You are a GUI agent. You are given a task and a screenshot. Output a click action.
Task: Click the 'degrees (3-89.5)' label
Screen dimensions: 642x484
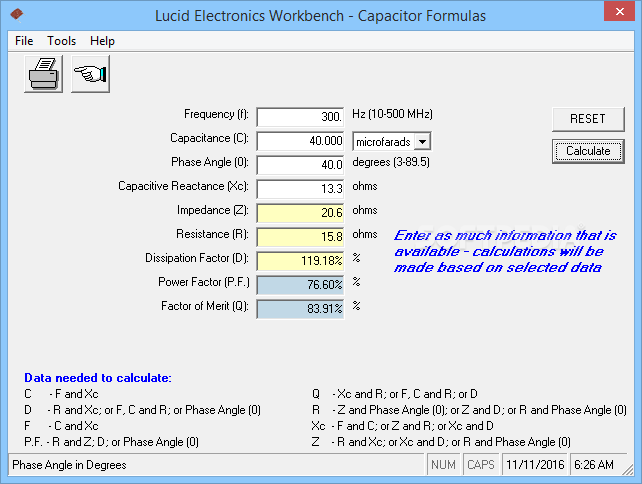pos(391,162)
